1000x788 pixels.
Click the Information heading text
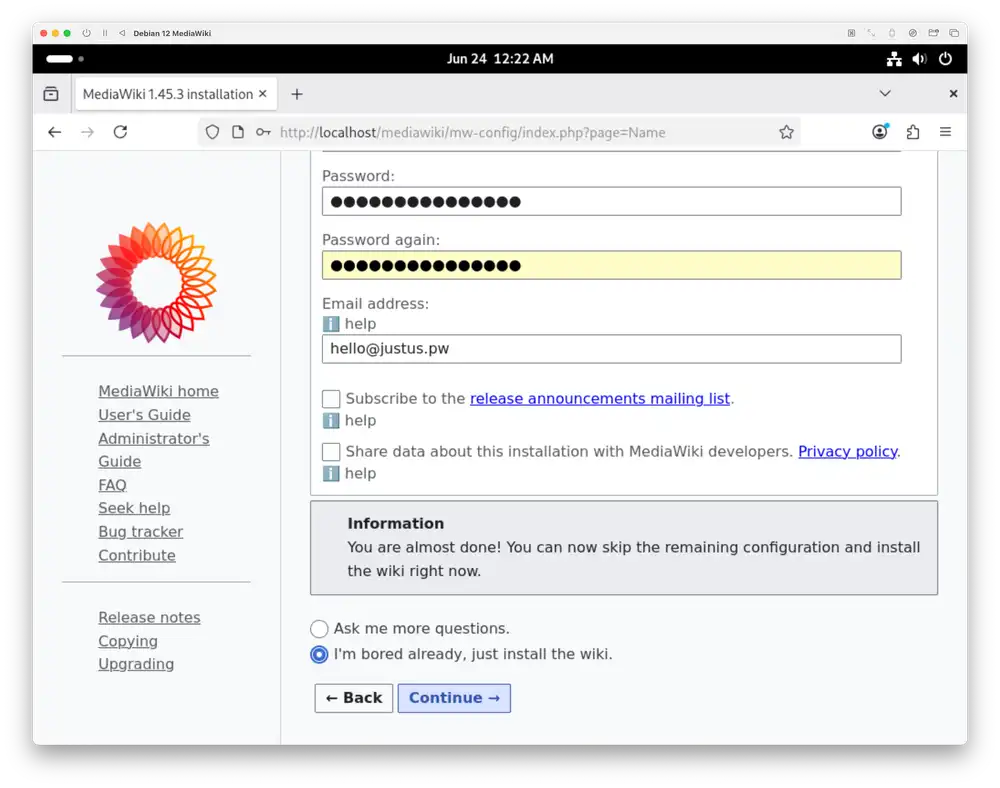coord(395,523)
